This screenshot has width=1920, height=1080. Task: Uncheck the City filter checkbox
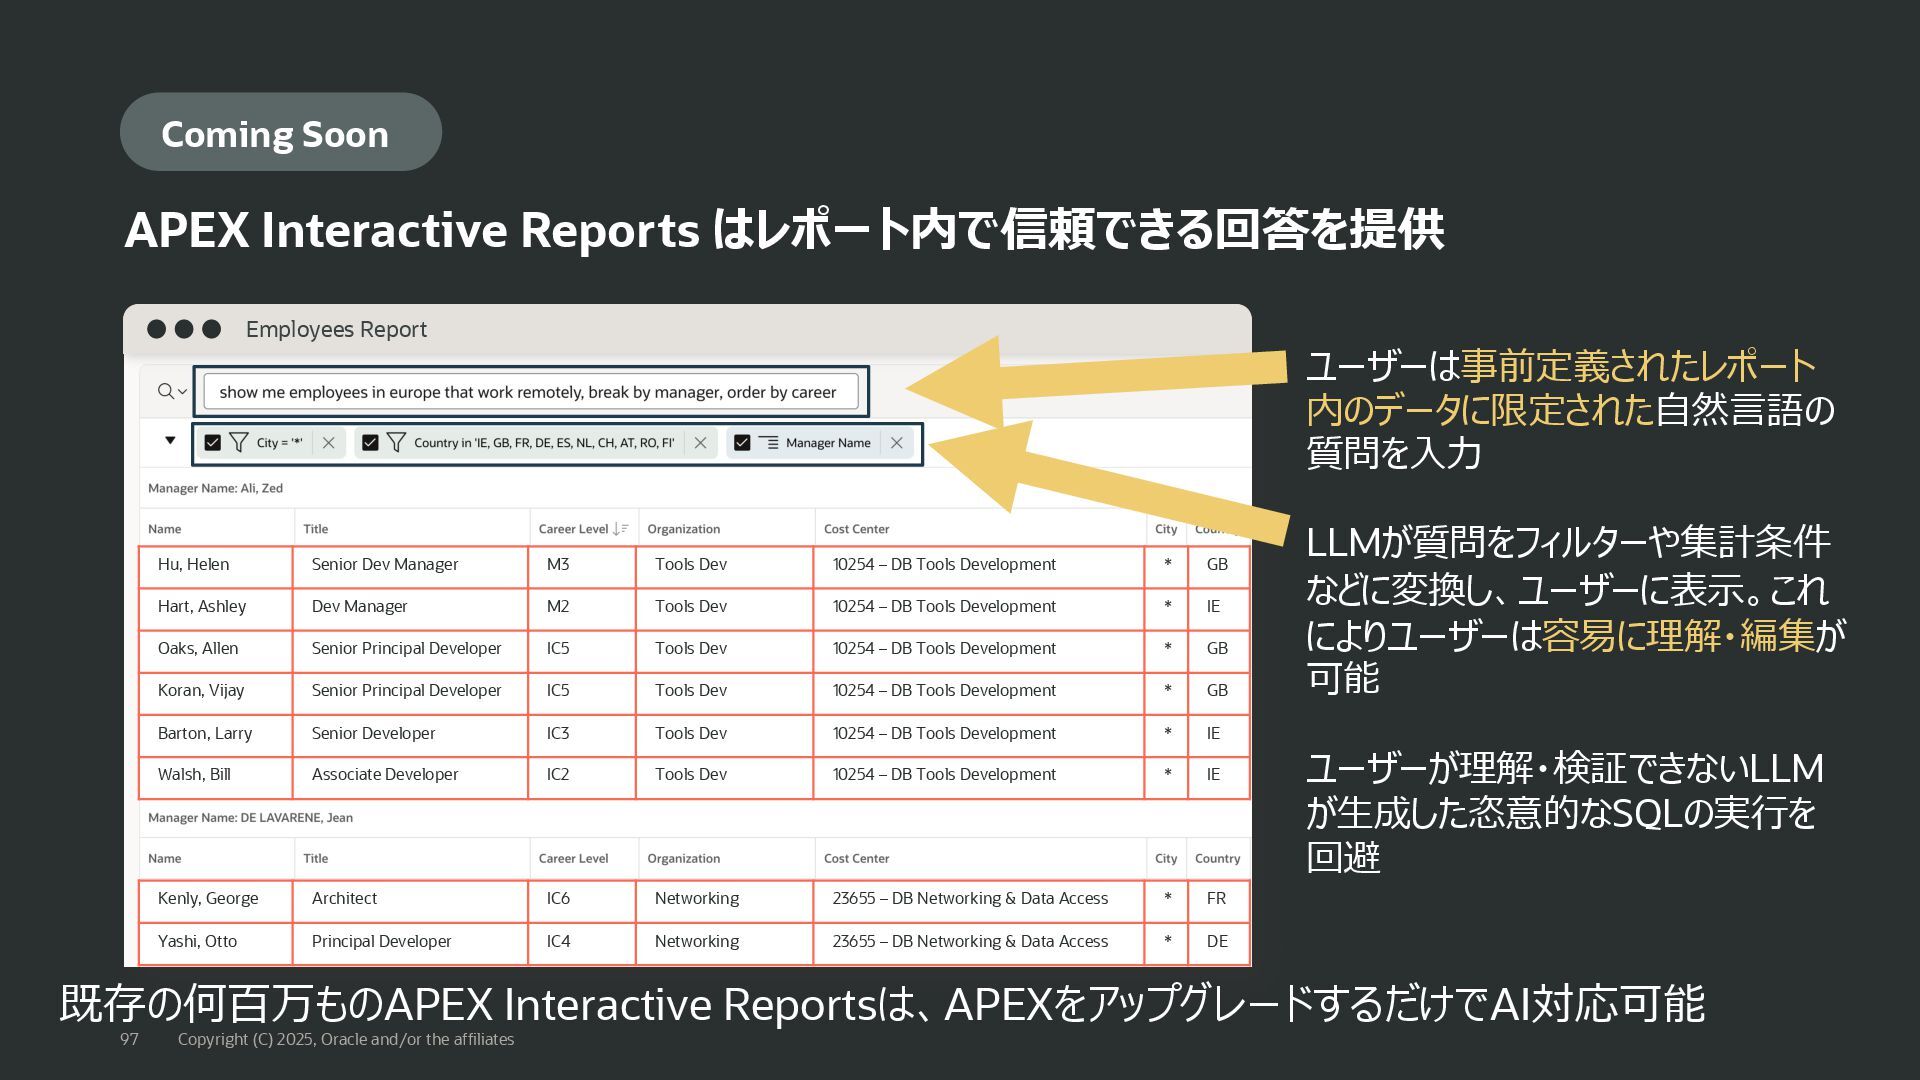click(x=212, y=443)
